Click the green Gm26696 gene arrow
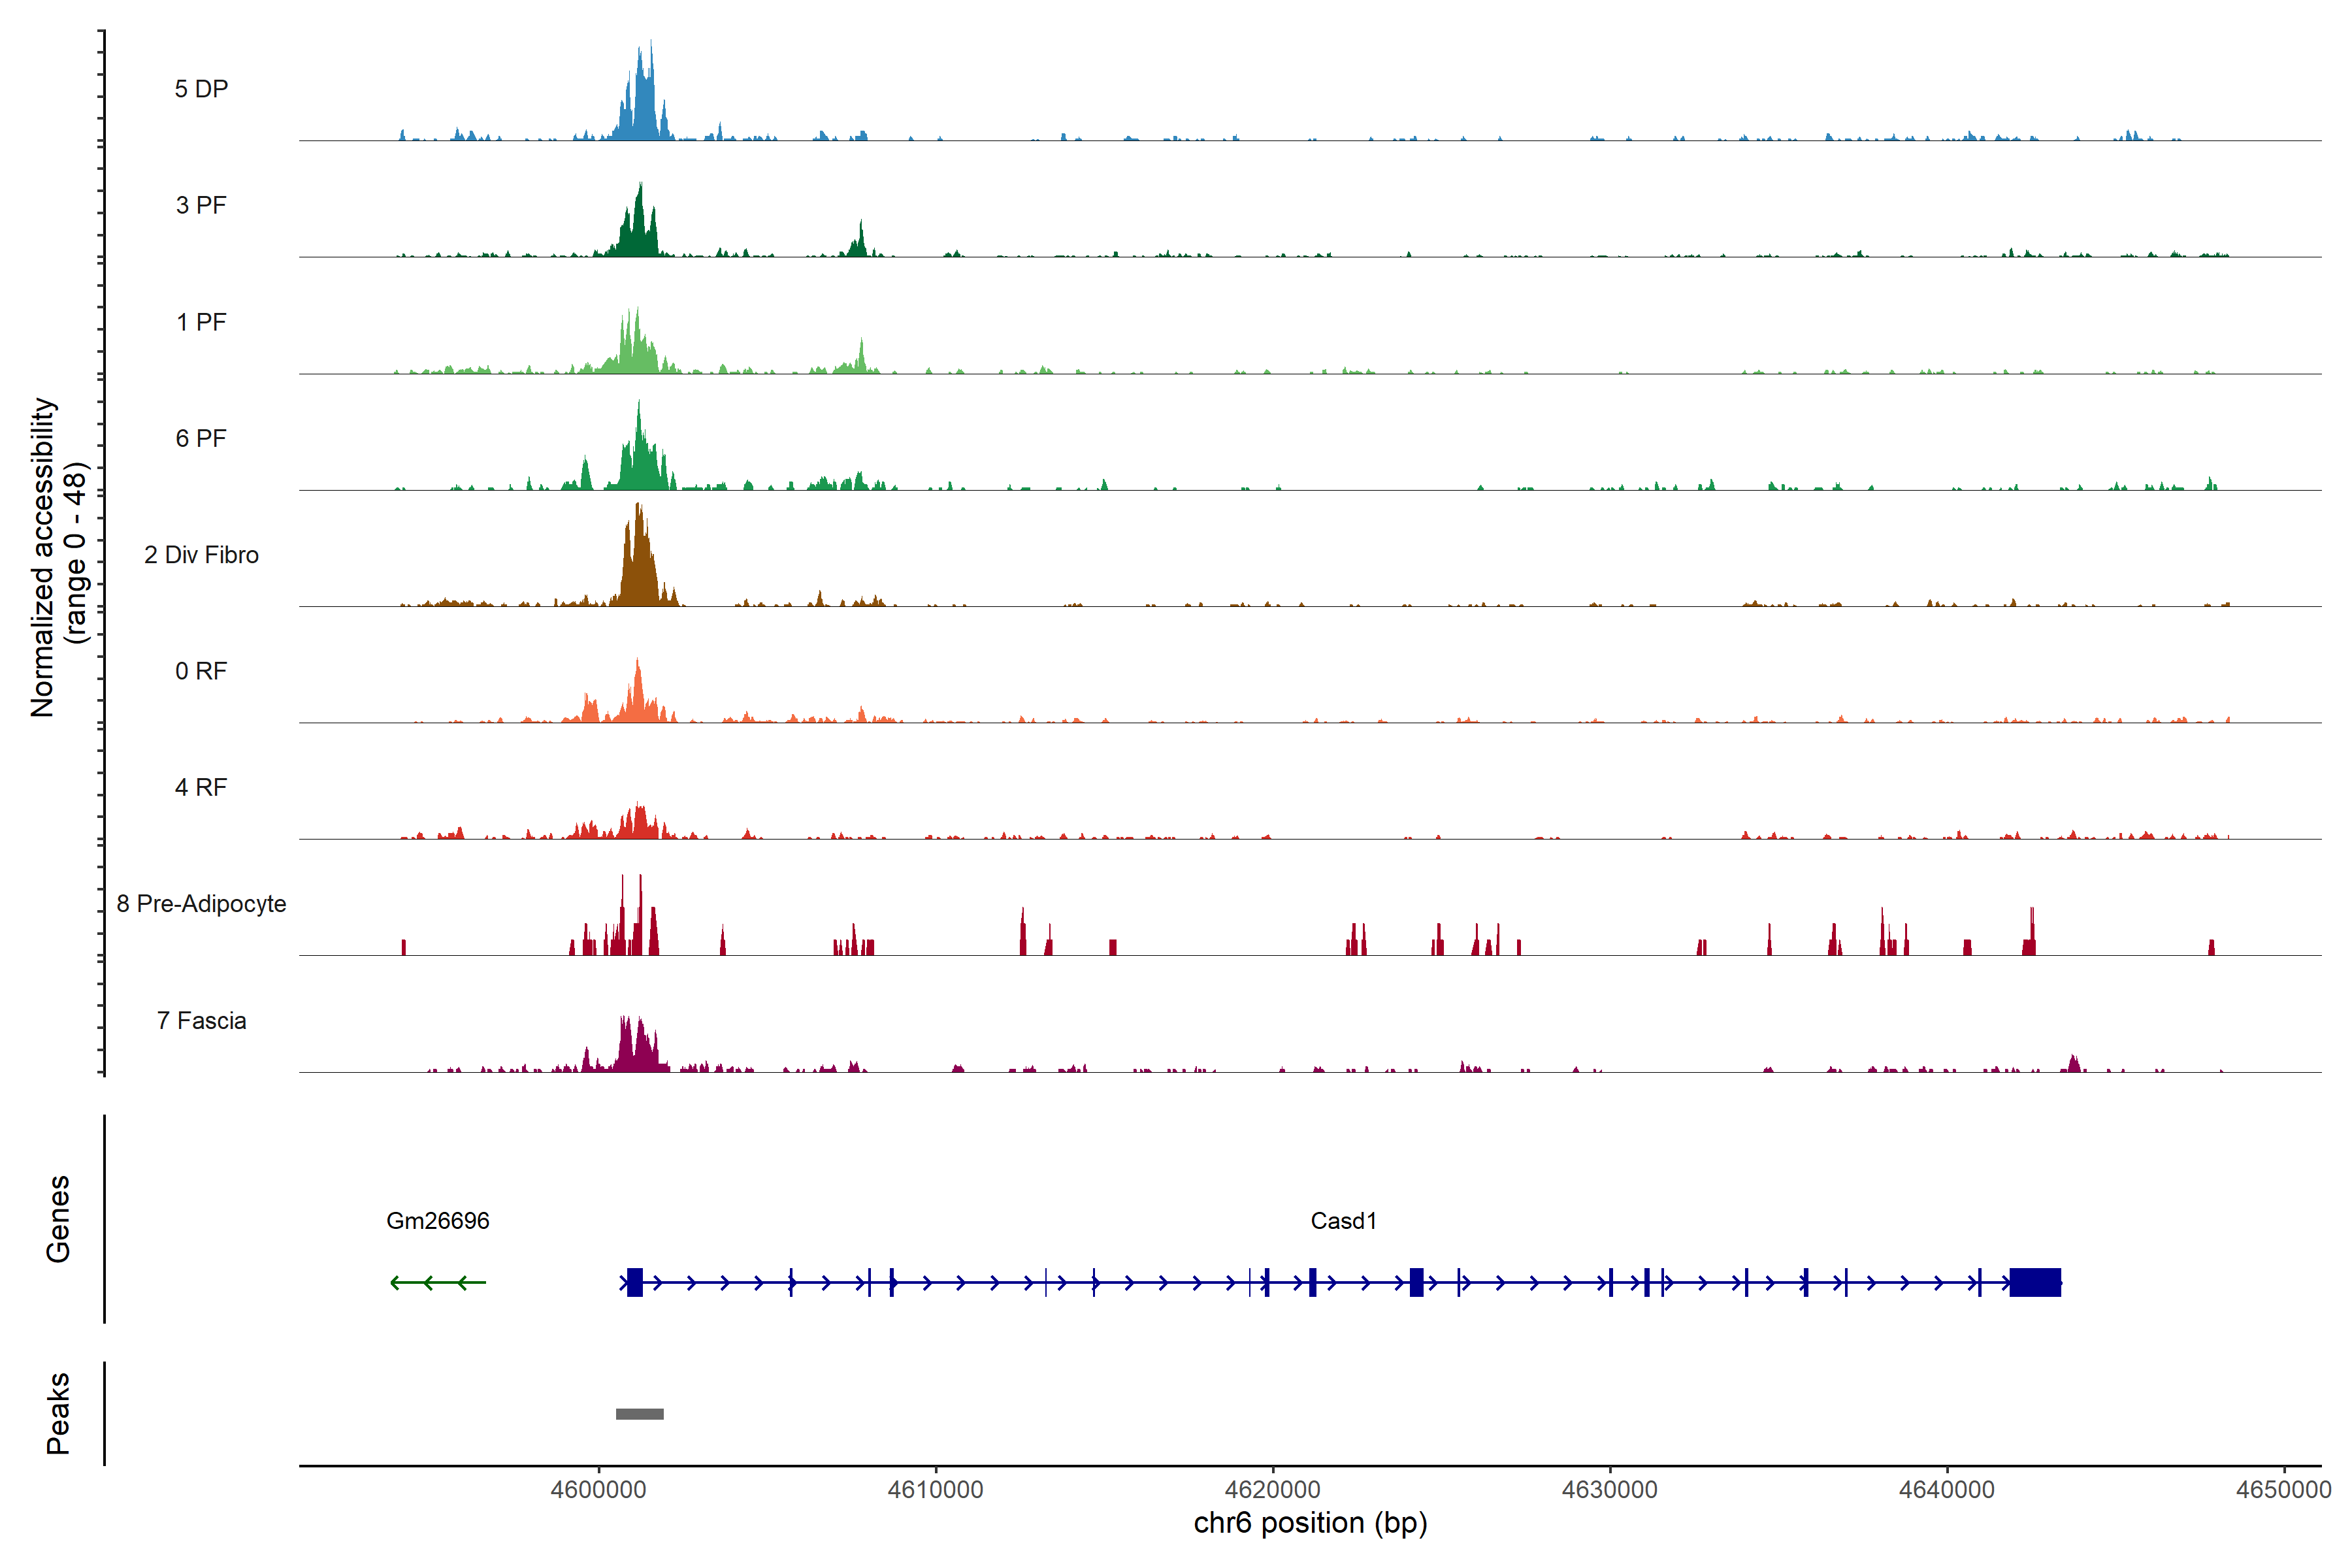 click(x=438, y=1282)
